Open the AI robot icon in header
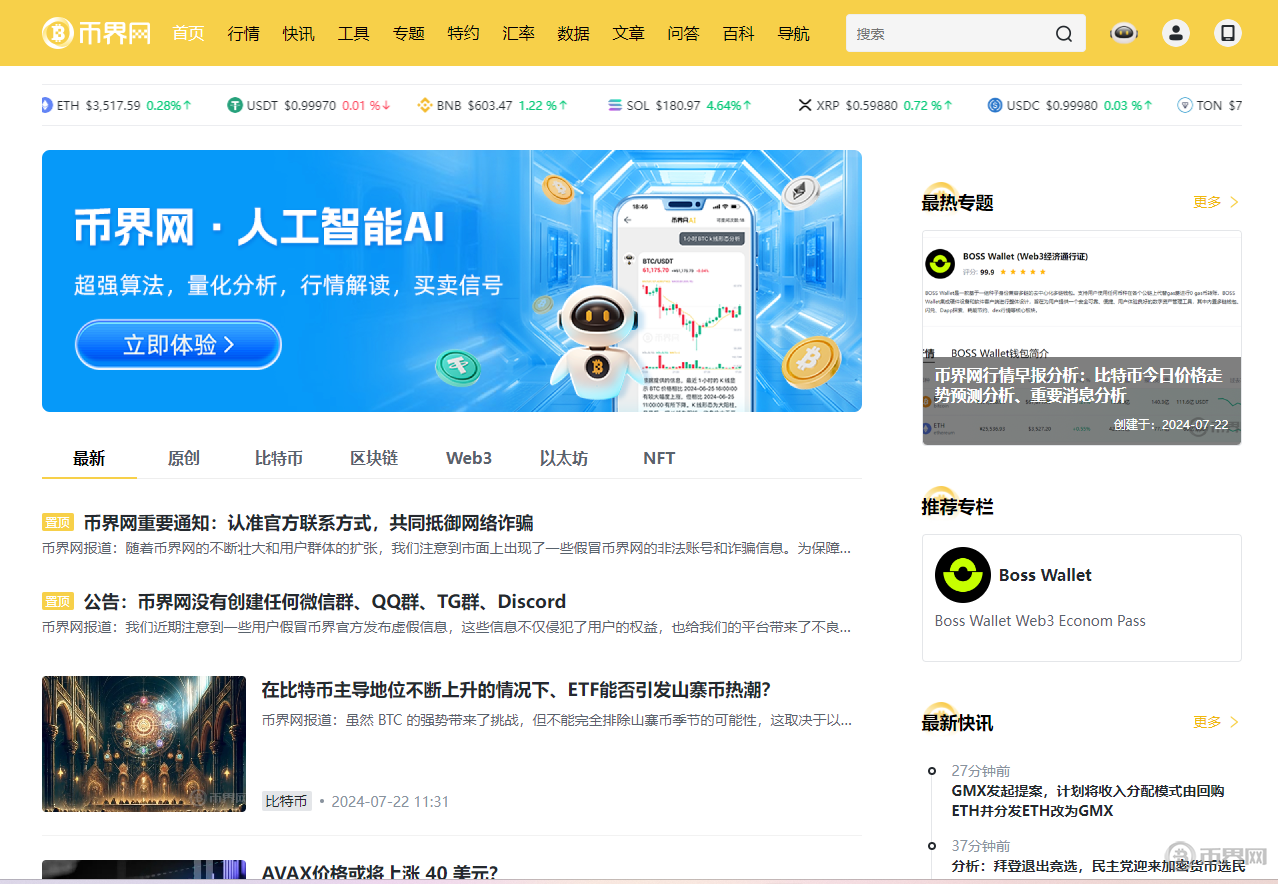The image size is (1278, 884). tap(1124, 33)
